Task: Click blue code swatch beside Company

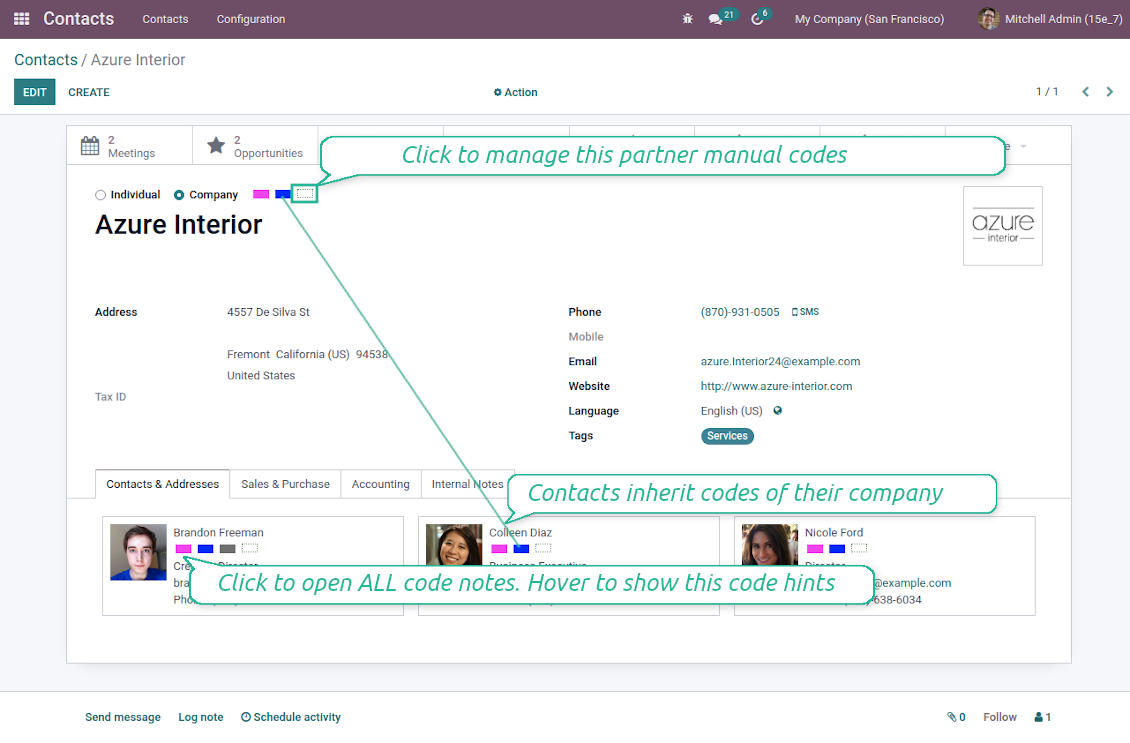Action: click(x=282, y=195)
